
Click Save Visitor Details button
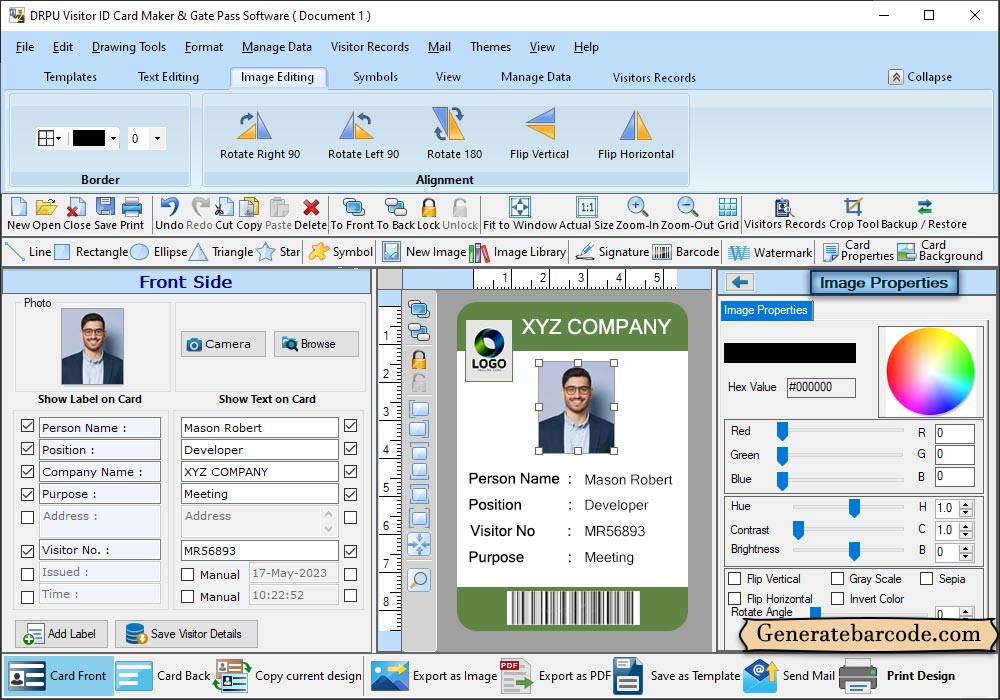pyautogui.click(x=186, y=634)
